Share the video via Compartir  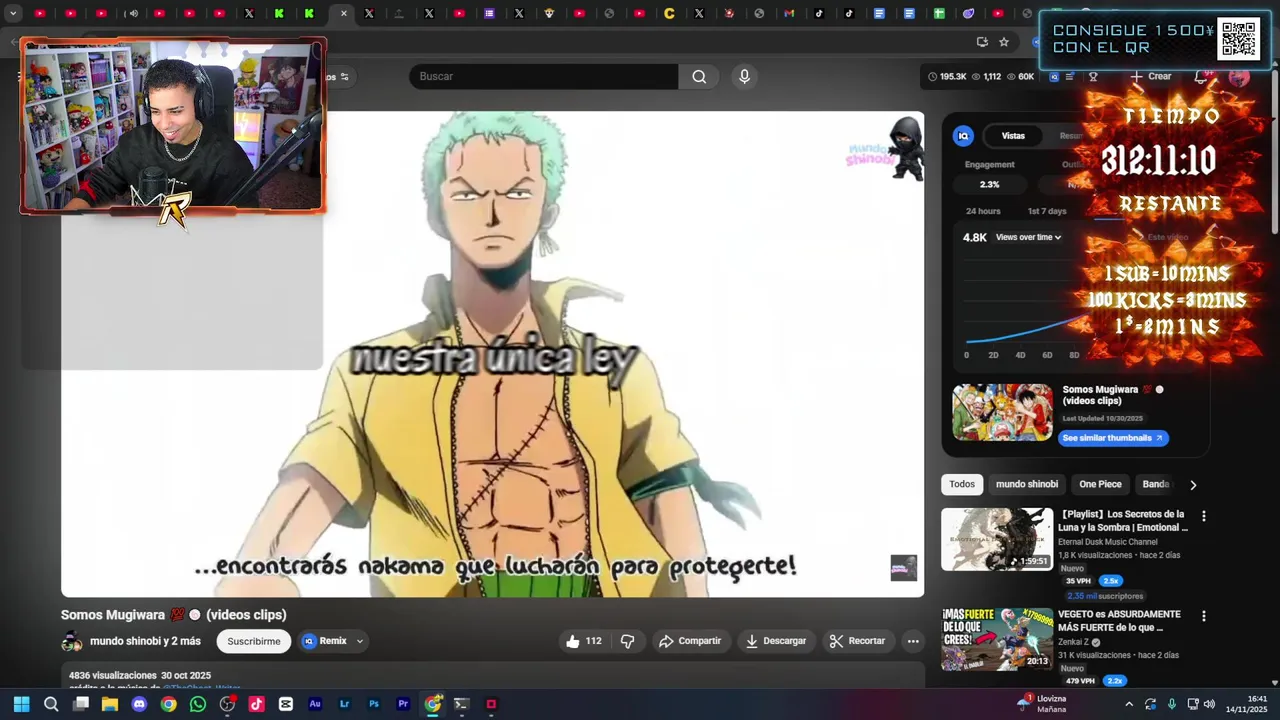[x=690, y=641]
